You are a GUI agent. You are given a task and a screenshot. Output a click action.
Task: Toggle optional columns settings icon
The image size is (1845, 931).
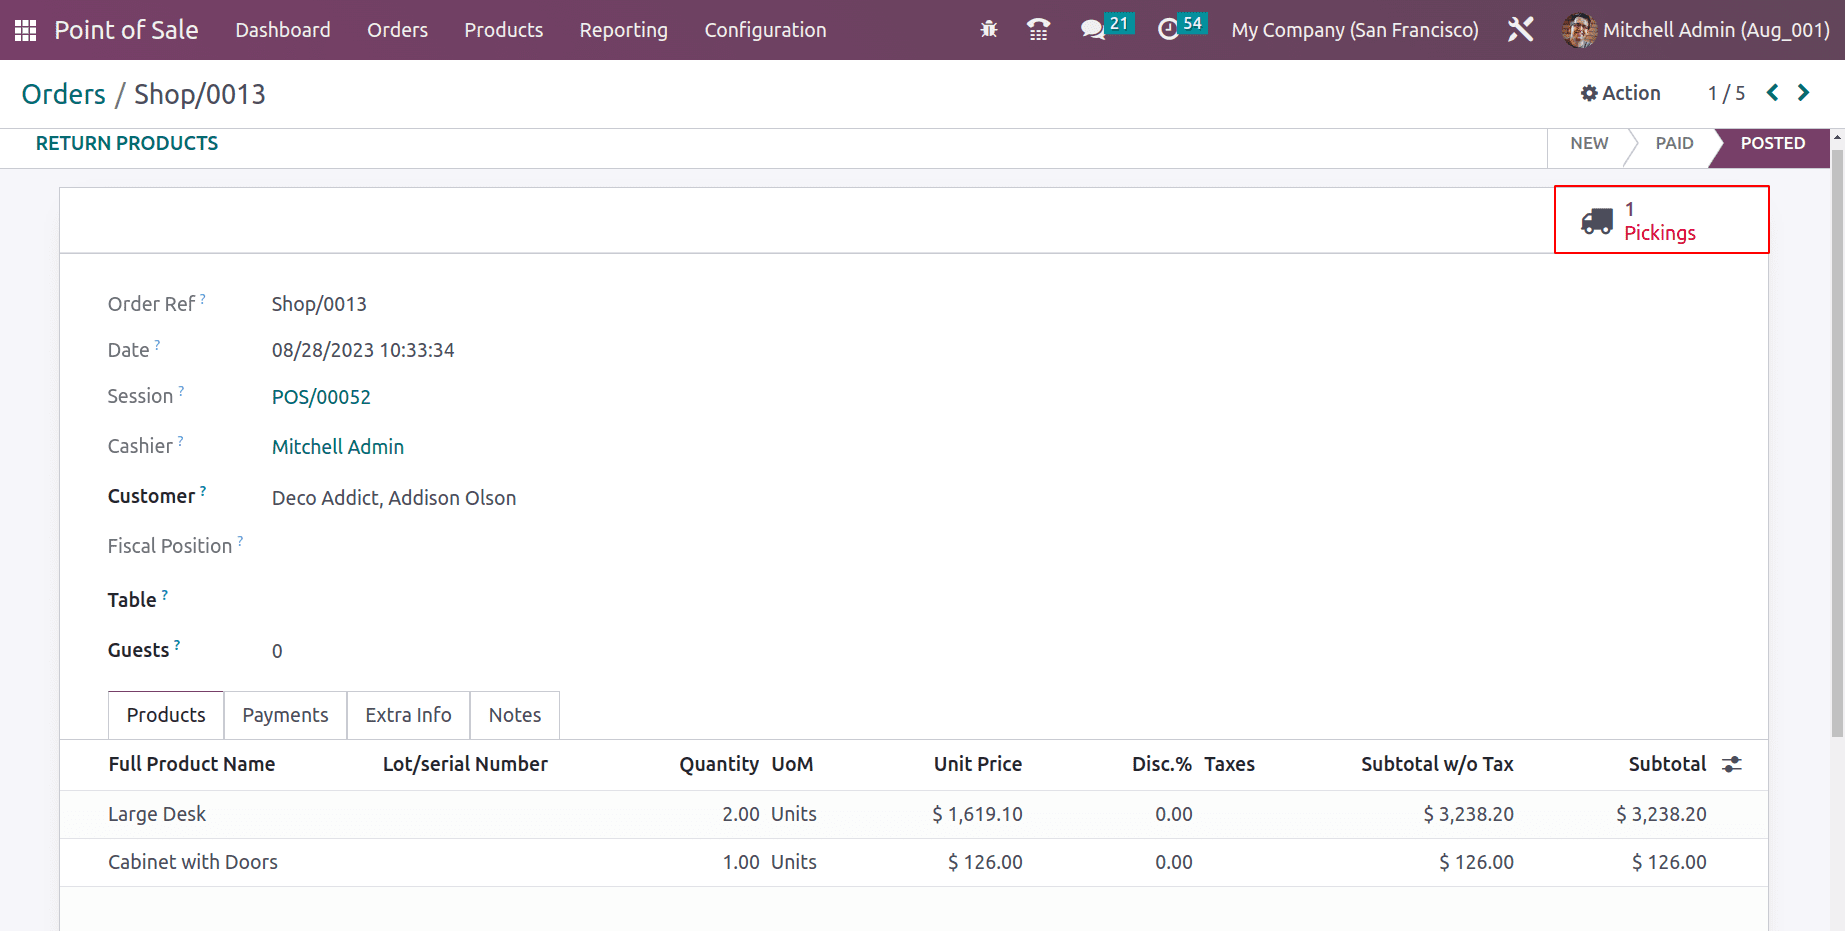pyautogui.click(x=1731, y=764)
